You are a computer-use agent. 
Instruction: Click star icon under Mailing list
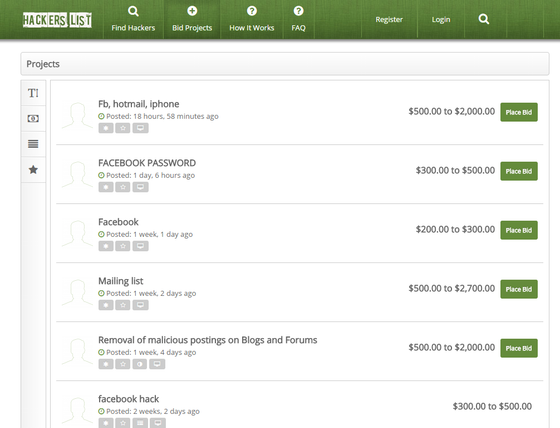pyautogui.click(x=123, y=305)
